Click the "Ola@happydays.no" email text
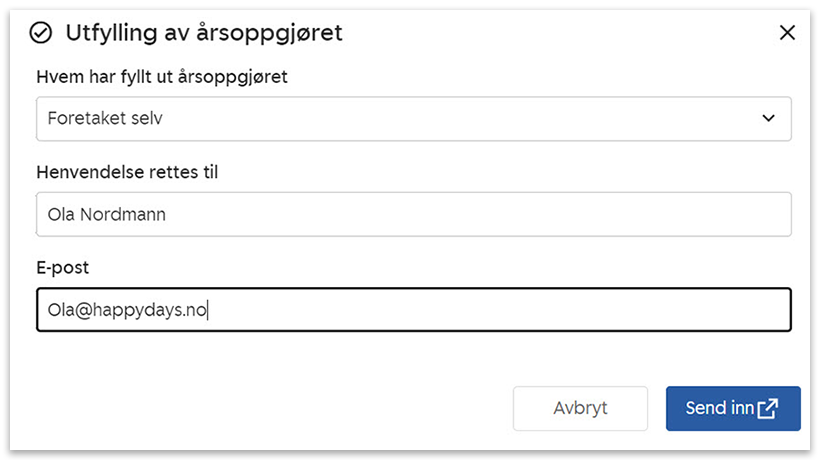Image resolution: width=820 pixels, height=460 pixels. pos(127,310)
